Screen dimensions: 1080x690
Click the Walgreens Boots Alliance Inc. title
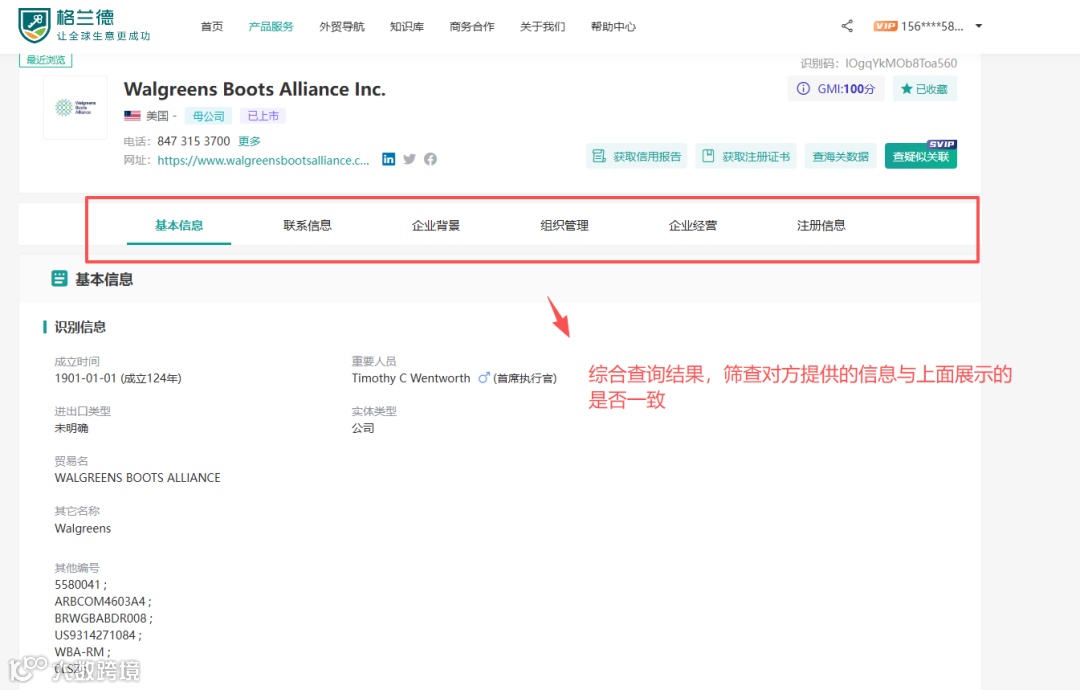click(255, 90)
